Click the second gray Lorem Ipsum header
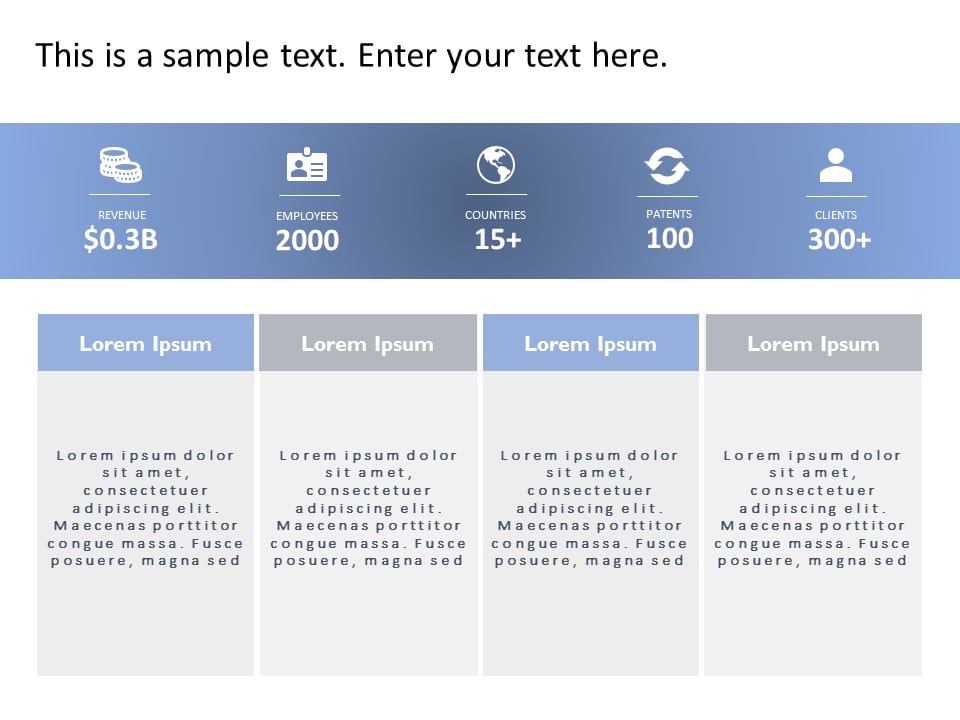The height and width of the screenshot is (720, 960). [x=368, y=344]
